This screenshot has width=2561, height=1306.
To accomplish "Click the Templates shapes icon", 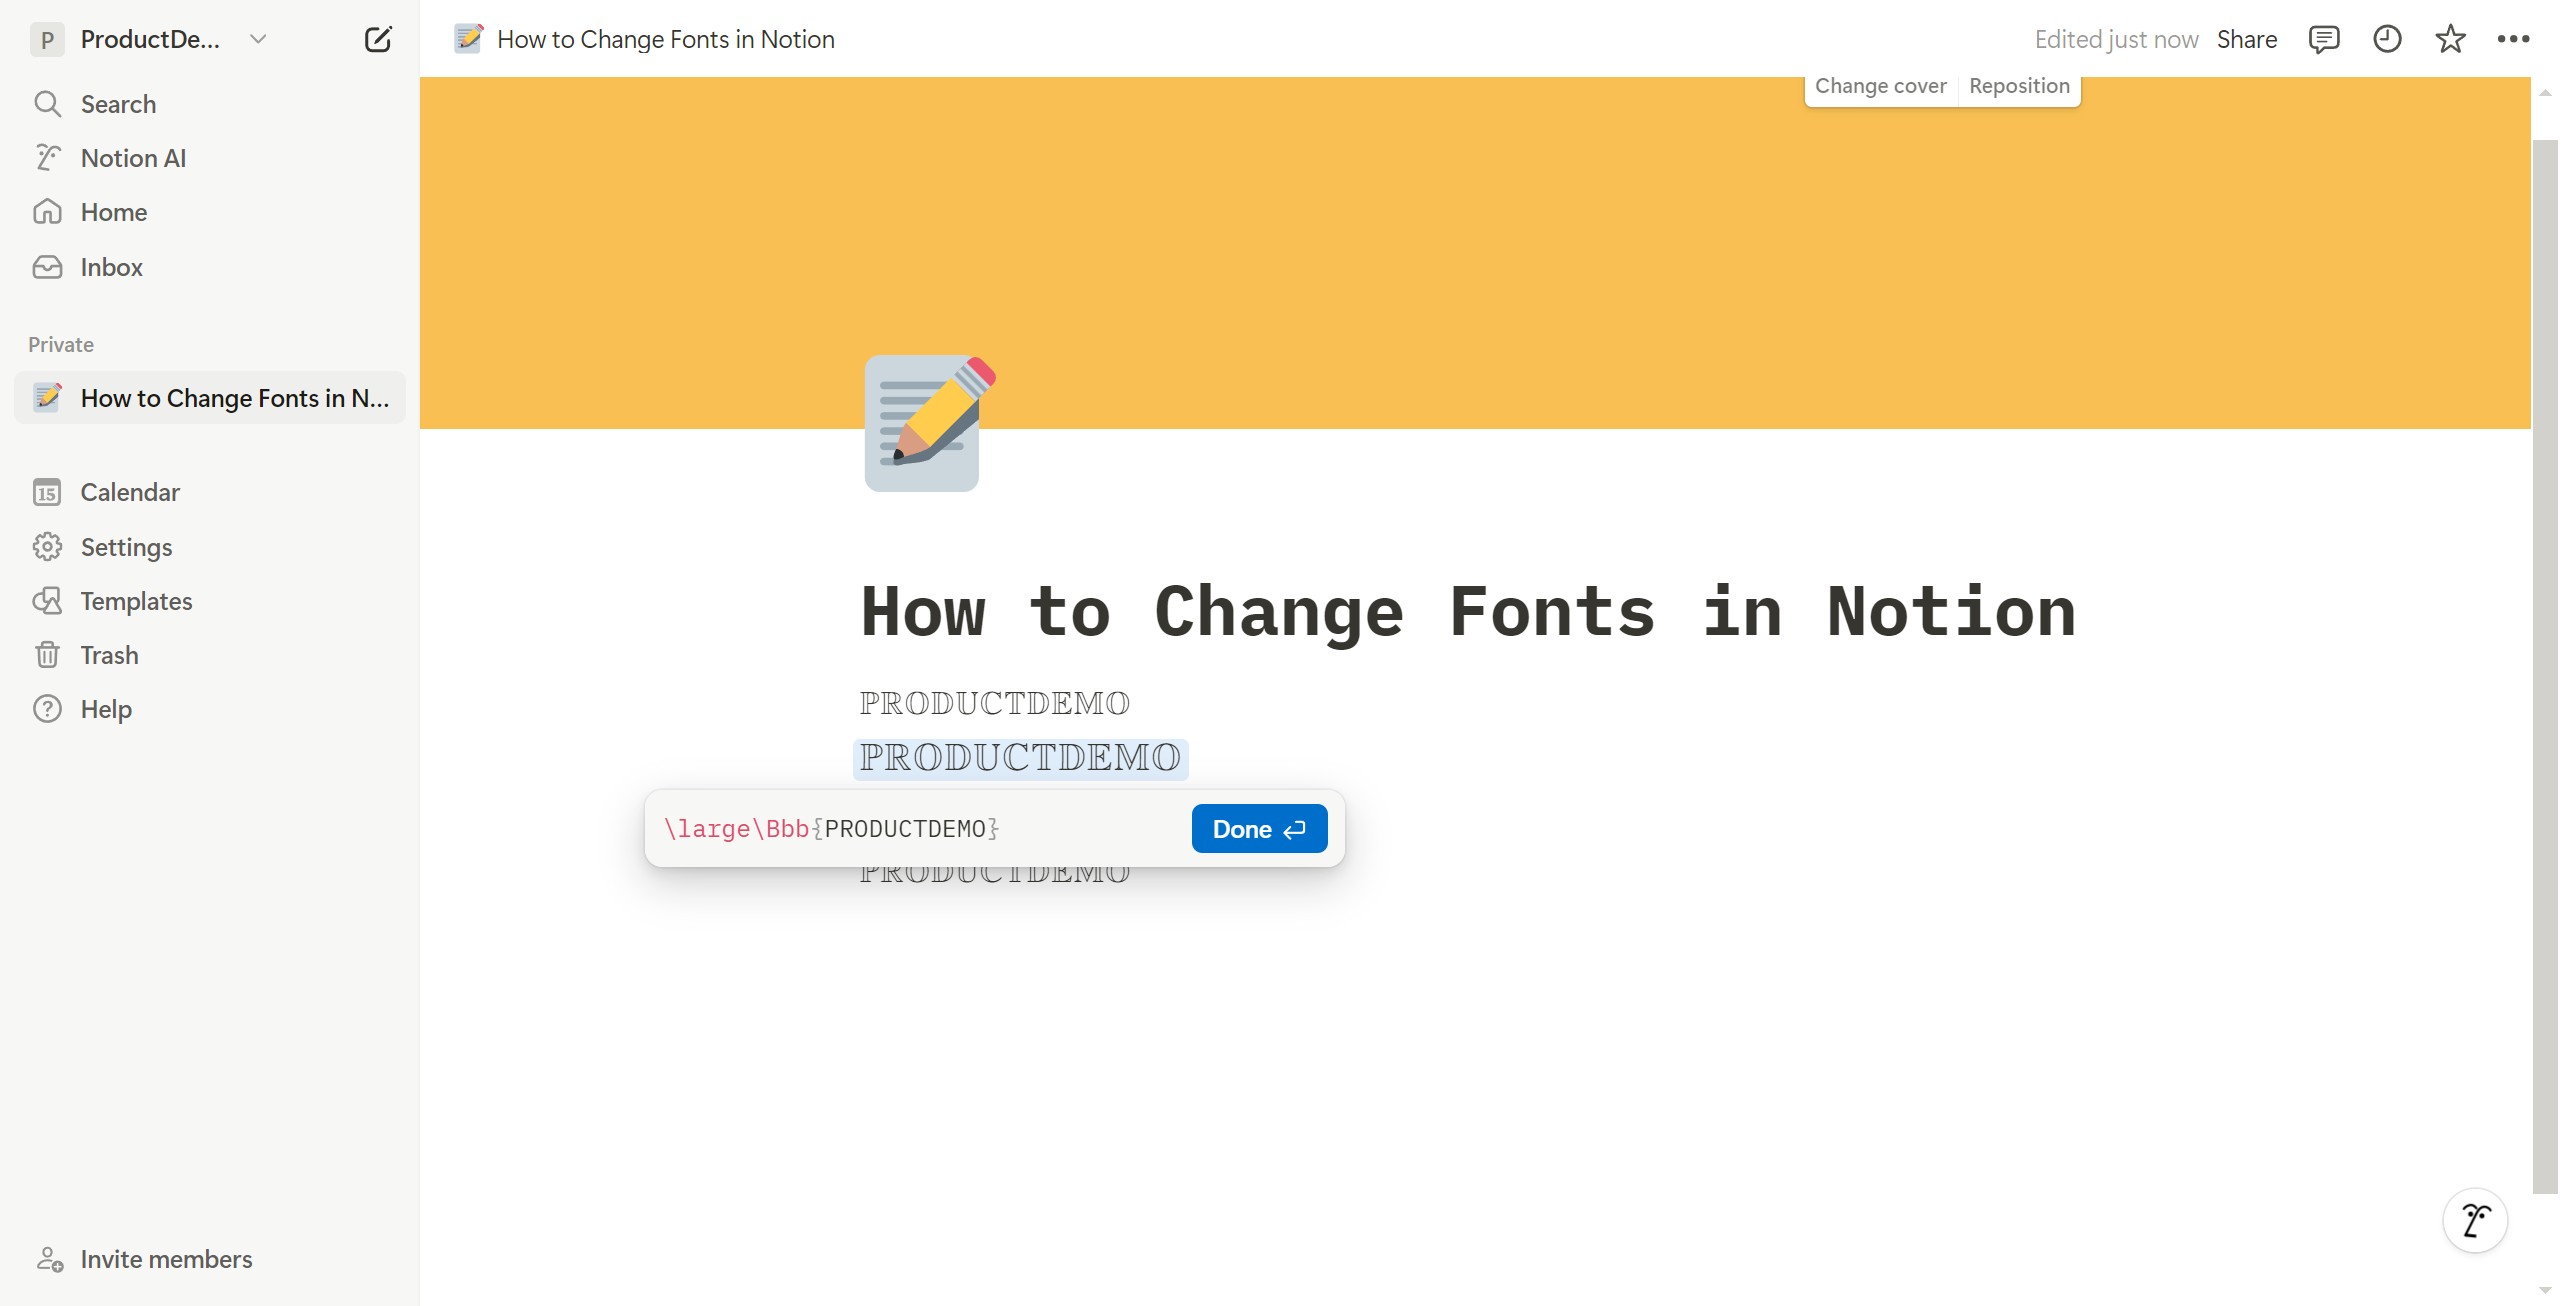I will [47, 601].
